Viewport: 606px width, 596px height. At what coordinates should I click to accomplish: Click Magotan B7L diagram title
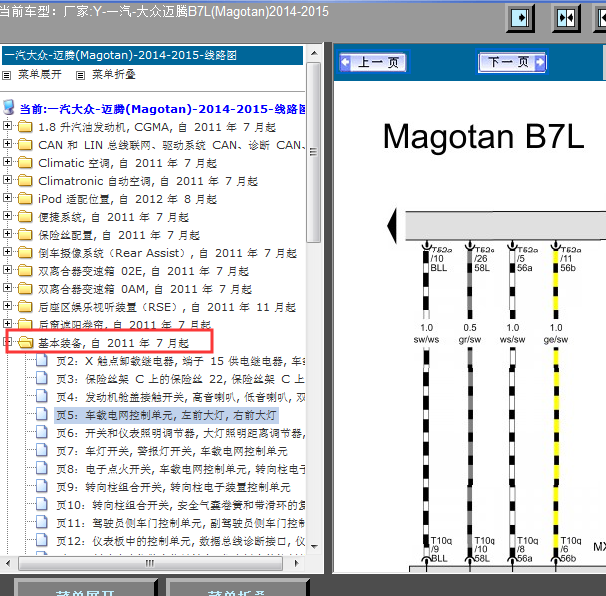[x=483, y=136]
